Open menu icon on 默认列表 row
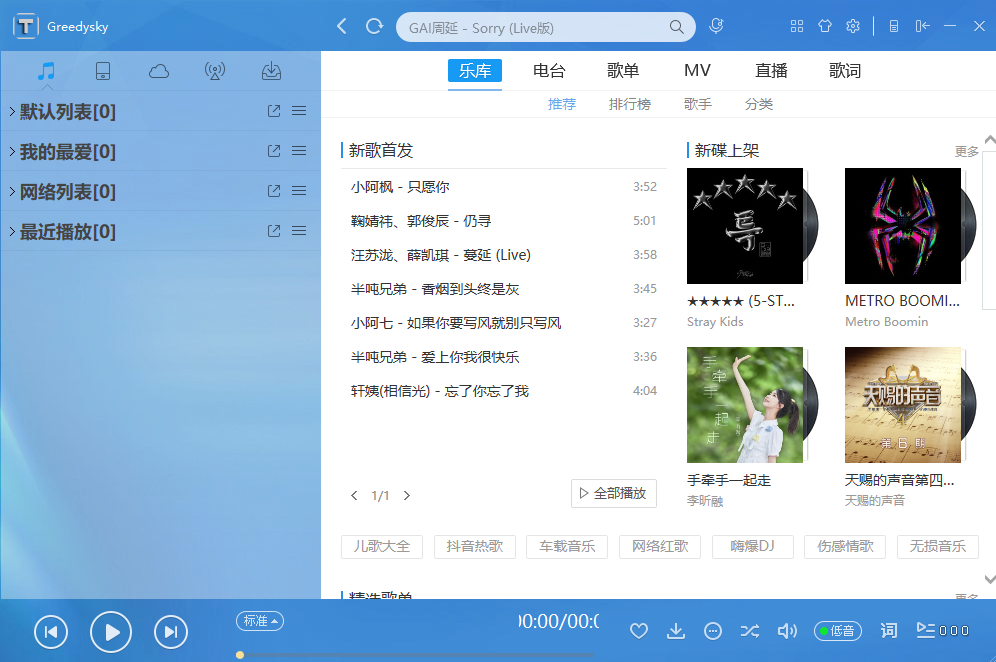This screenshot has width=996, height=662. [x=299, y=111]
